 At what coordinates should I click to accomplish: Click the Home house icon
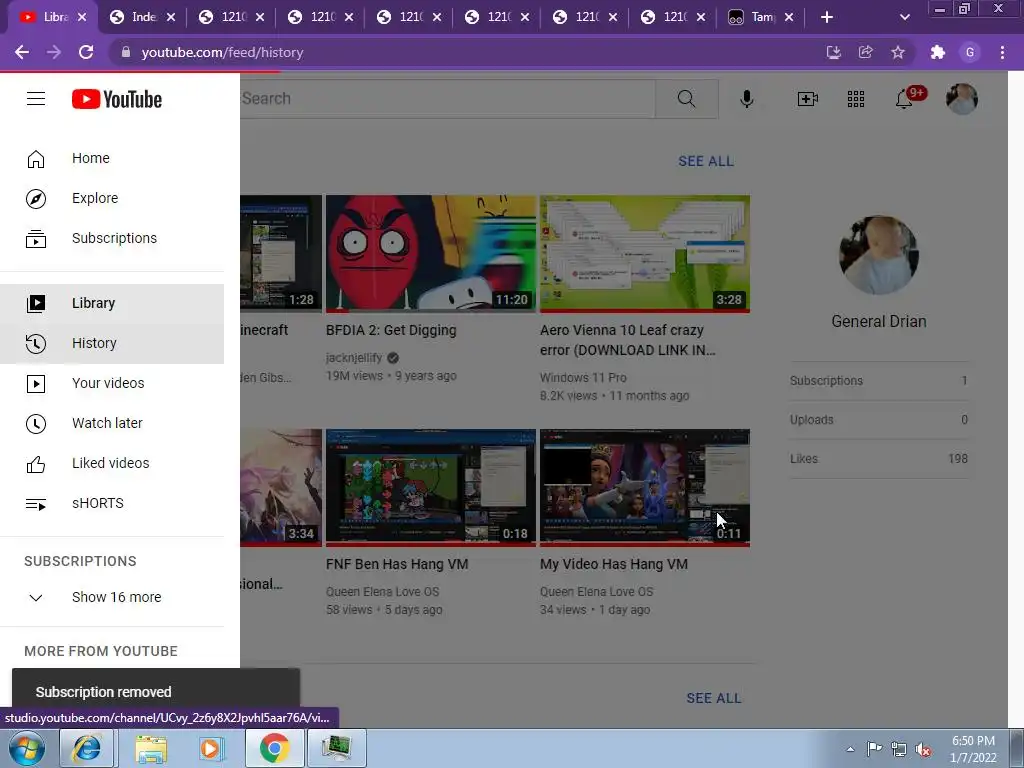[x=36, y=159]
